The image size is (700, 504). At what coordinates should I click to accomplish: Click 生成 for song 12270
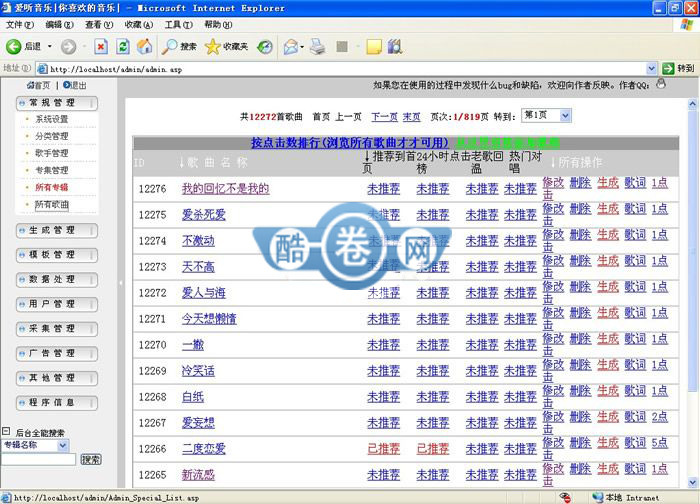608,338
